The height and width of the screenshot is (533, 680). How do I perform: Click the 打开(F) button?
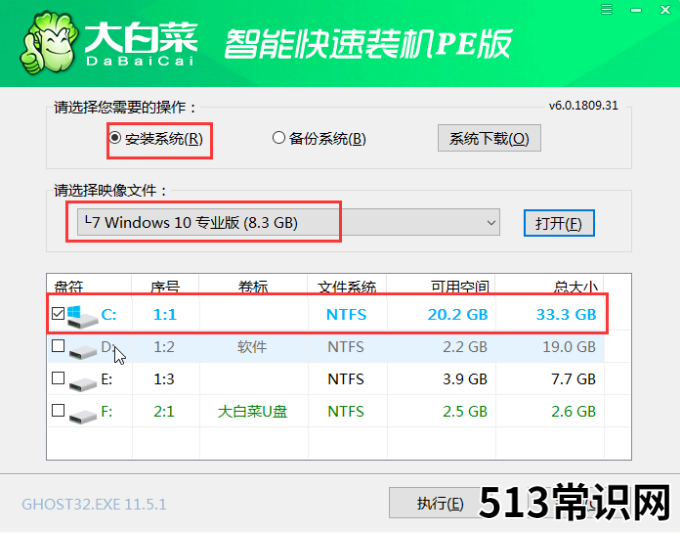tap(559, 223)
